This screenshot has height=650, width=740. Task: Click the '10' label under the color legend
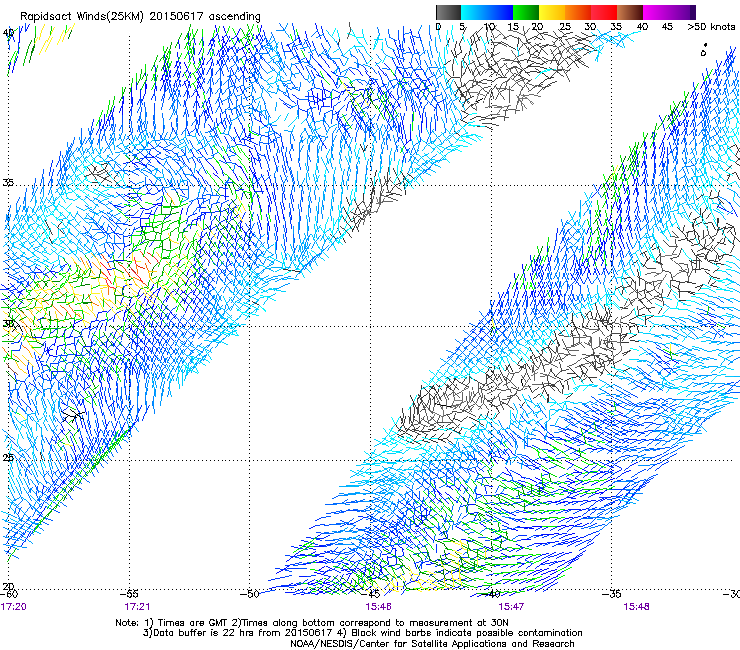click(x=489, y=27)
